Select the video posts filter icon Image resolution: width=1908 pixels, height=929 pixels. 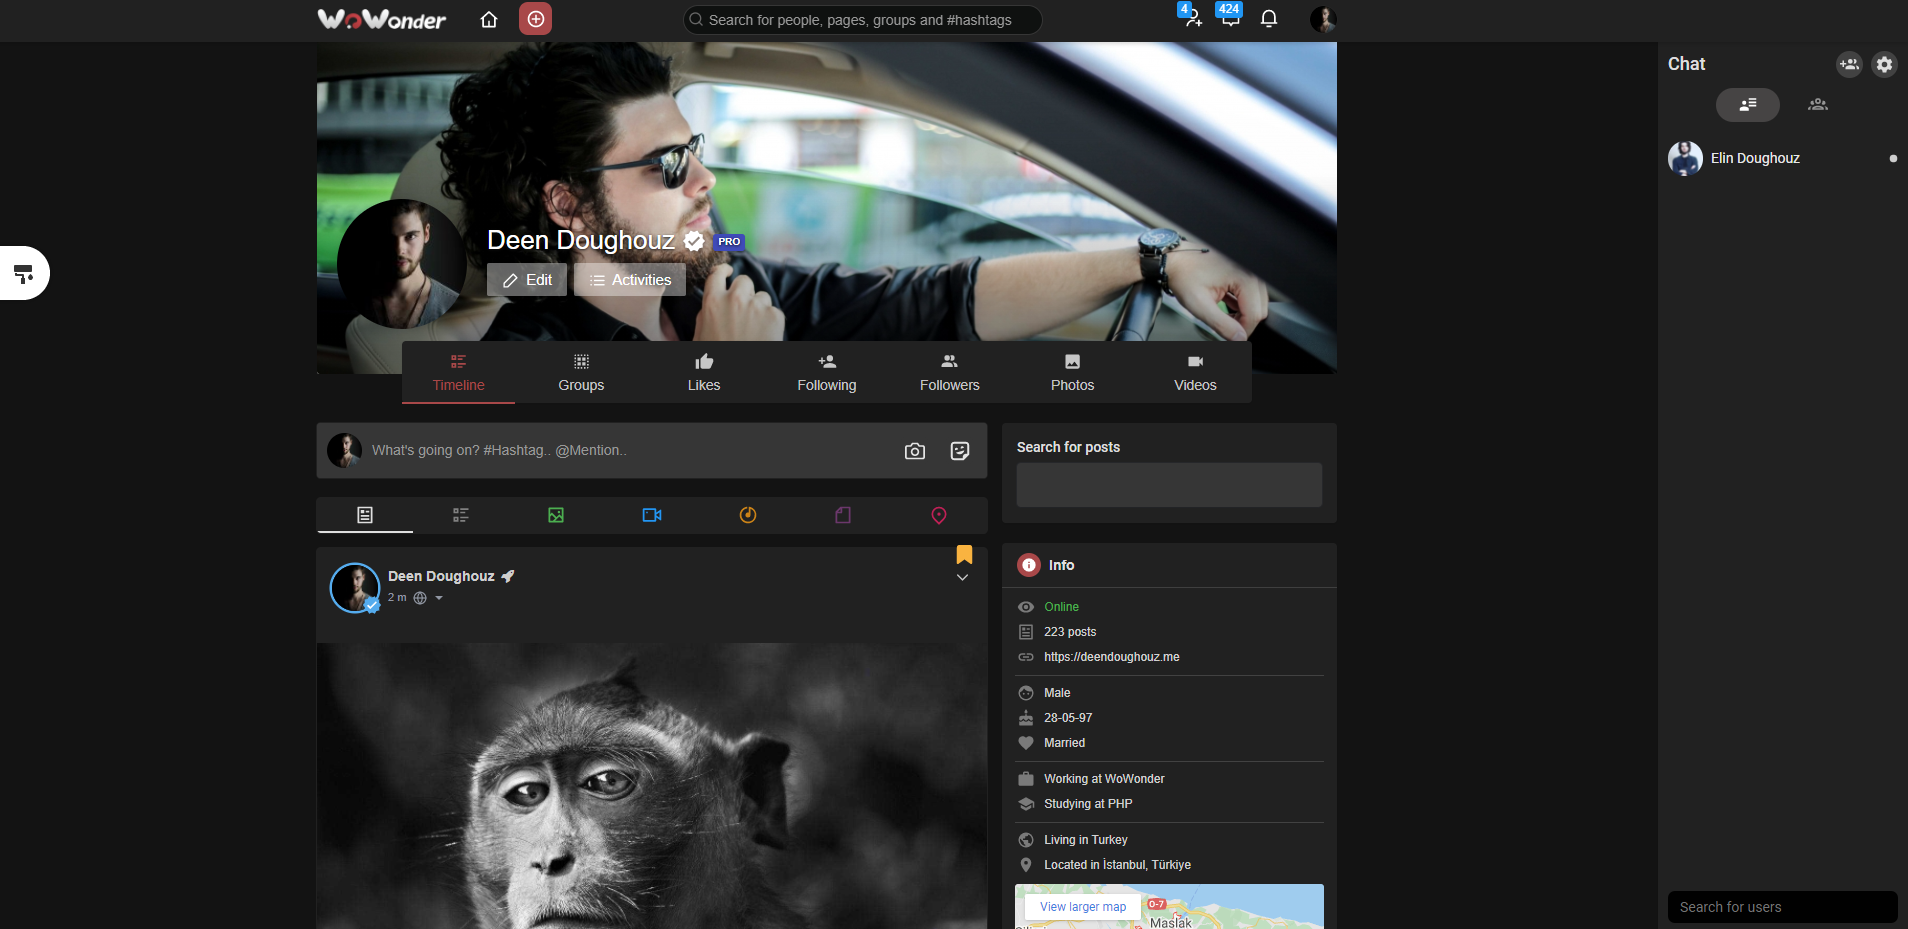[652, 515]
